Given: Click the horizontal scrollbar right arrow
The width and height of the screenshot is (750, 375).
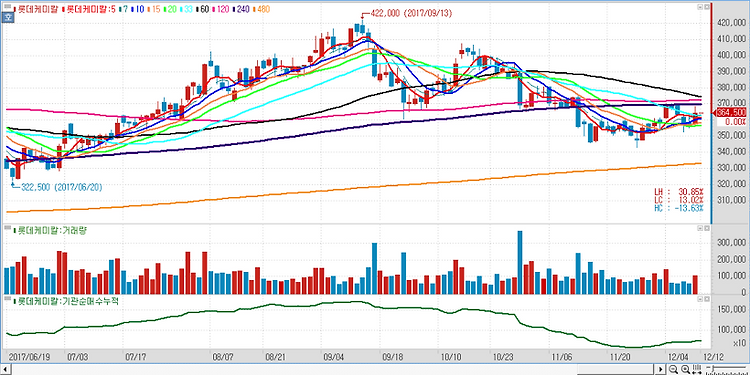Looking at the screenshot, I should [x=661, y=370].
